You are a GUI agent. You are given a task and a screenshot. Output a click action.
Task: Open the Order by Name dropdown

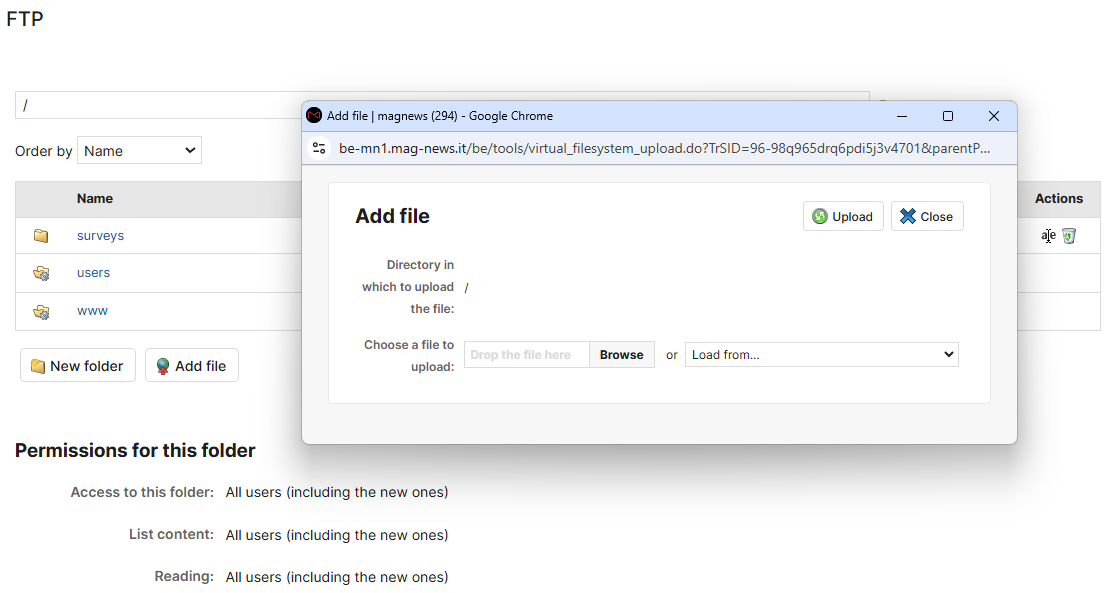[140, 151]
